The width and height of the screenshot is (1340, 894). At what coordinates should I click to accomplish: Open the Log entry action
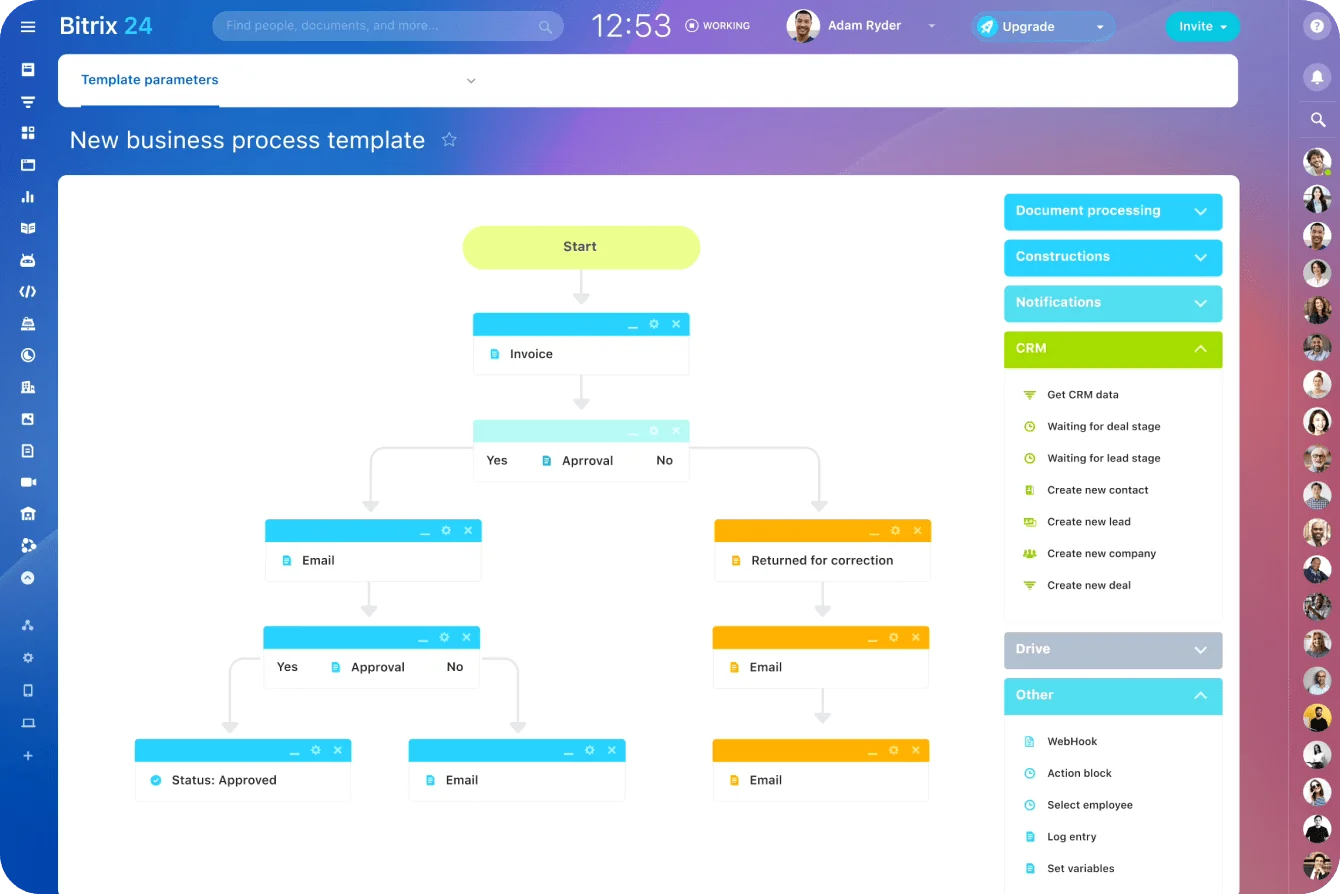click(x=1072, y=836)
